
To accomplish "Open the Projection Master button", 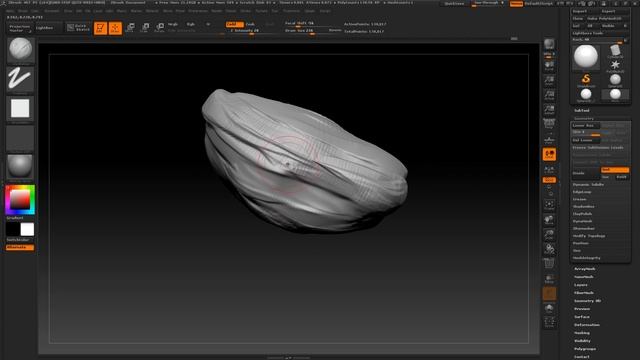I will [x=20, y=28].
